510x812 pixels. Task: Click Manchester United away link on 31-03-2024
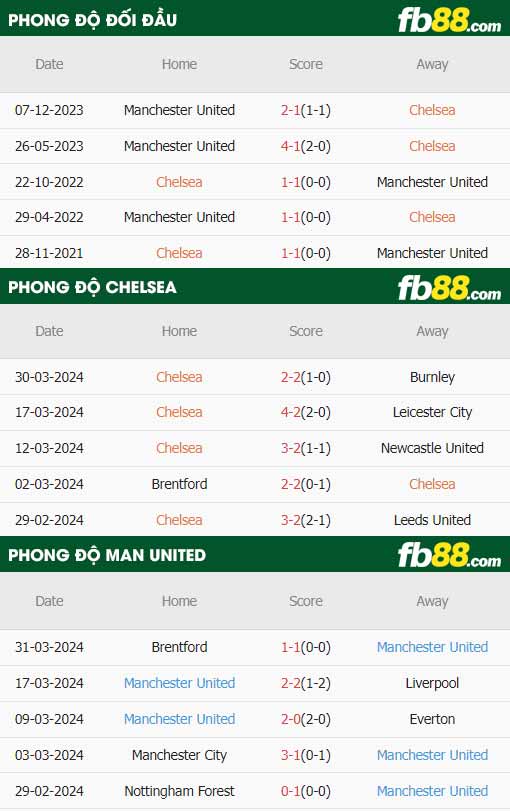pyautogui.click(x=432, y=647)
